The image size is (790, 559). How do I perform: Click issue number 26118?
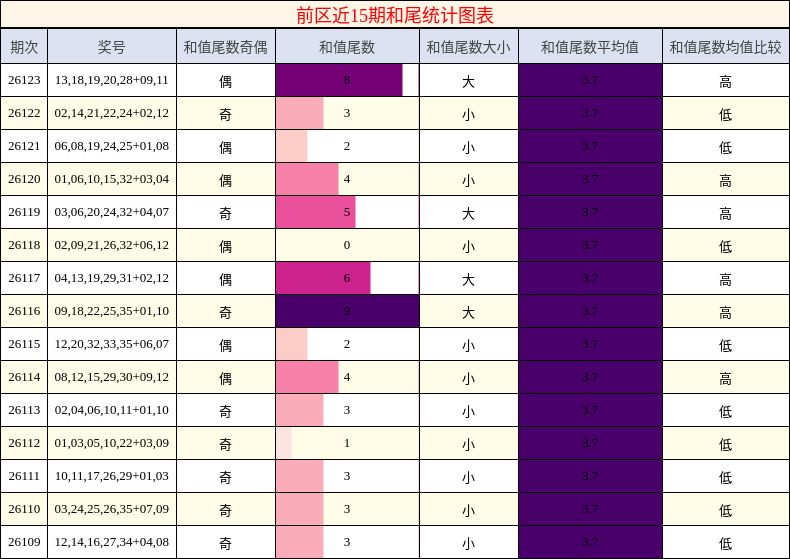point(24,245)
